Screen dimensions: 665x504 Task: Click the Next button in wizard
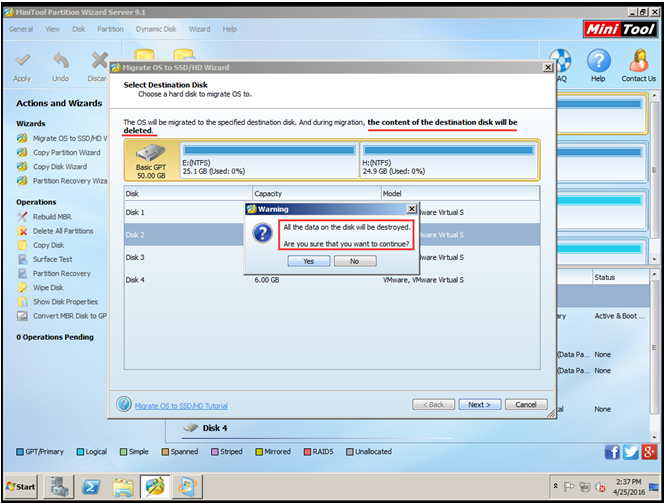480,405
